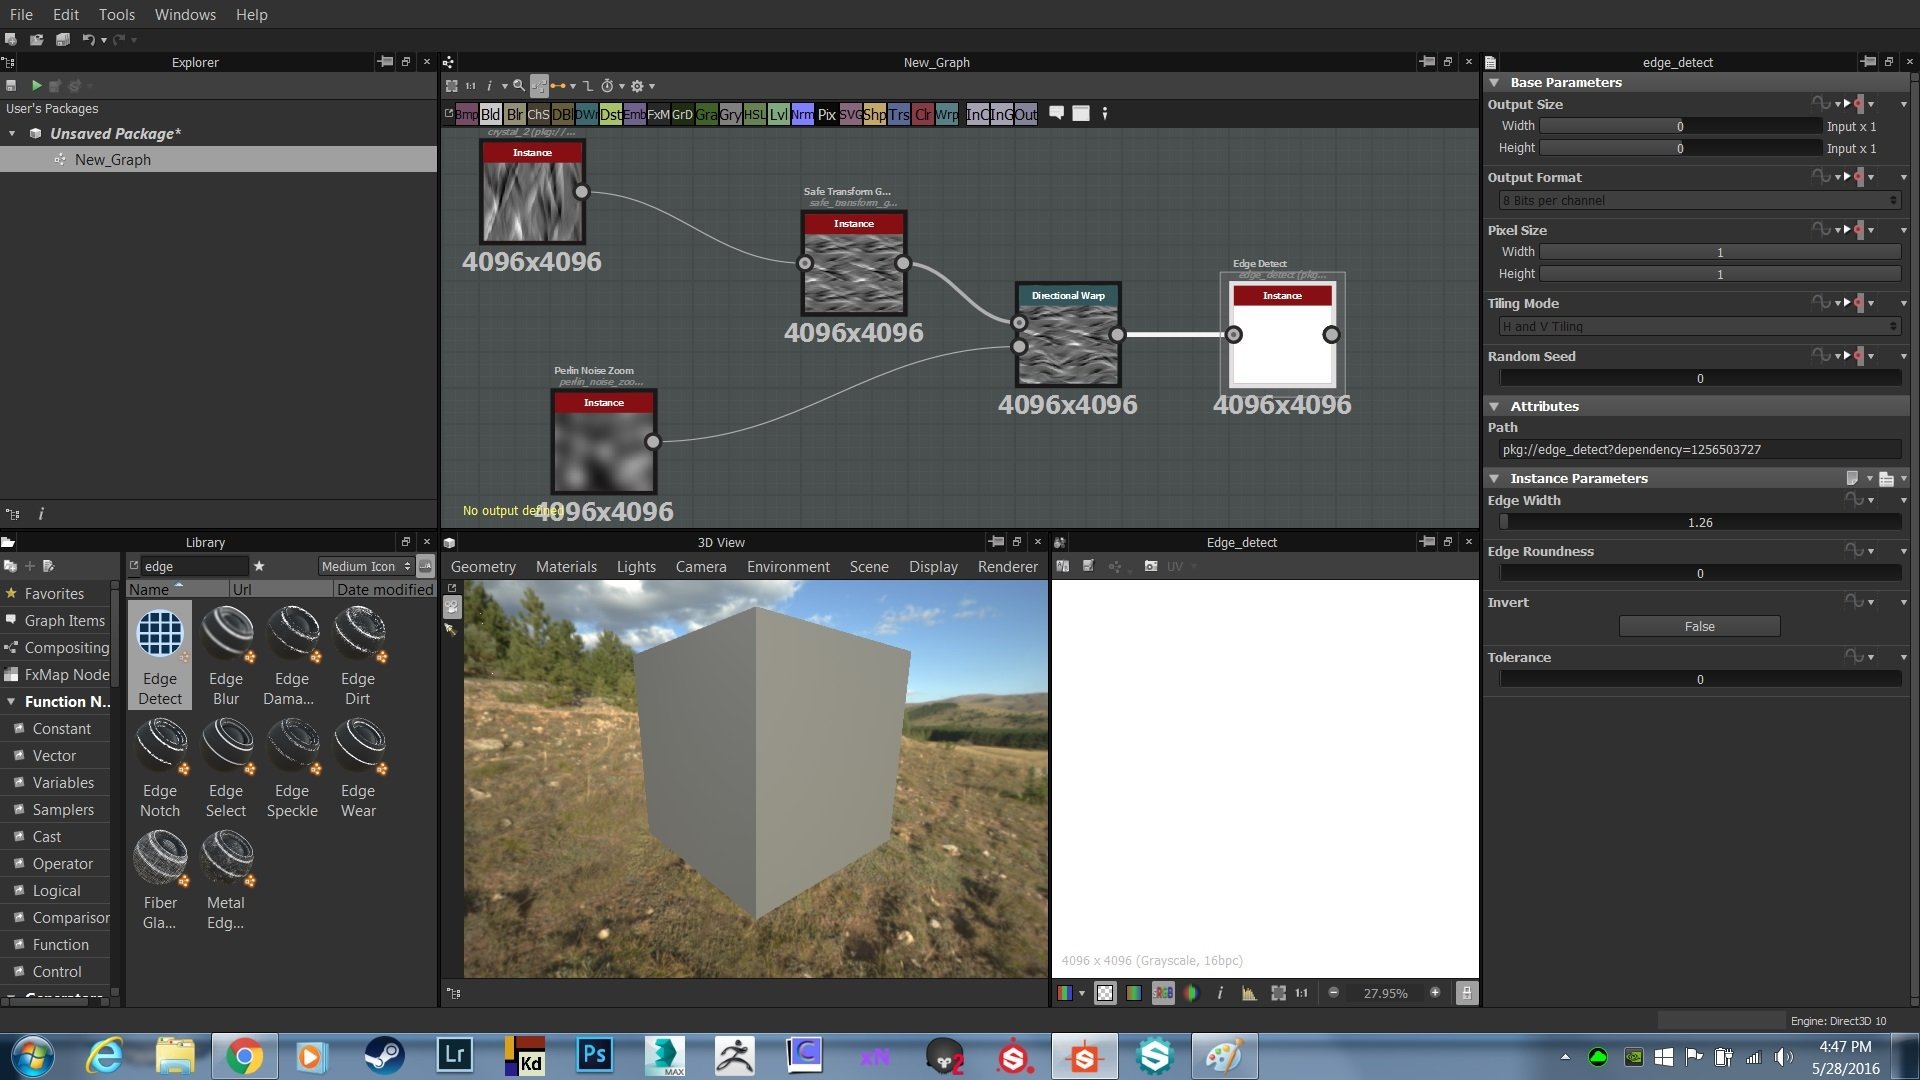Adjust the Edge Roundness slider
Screen dimensions: 1920x1080
pyautogui.click(x=1699, y=574)
